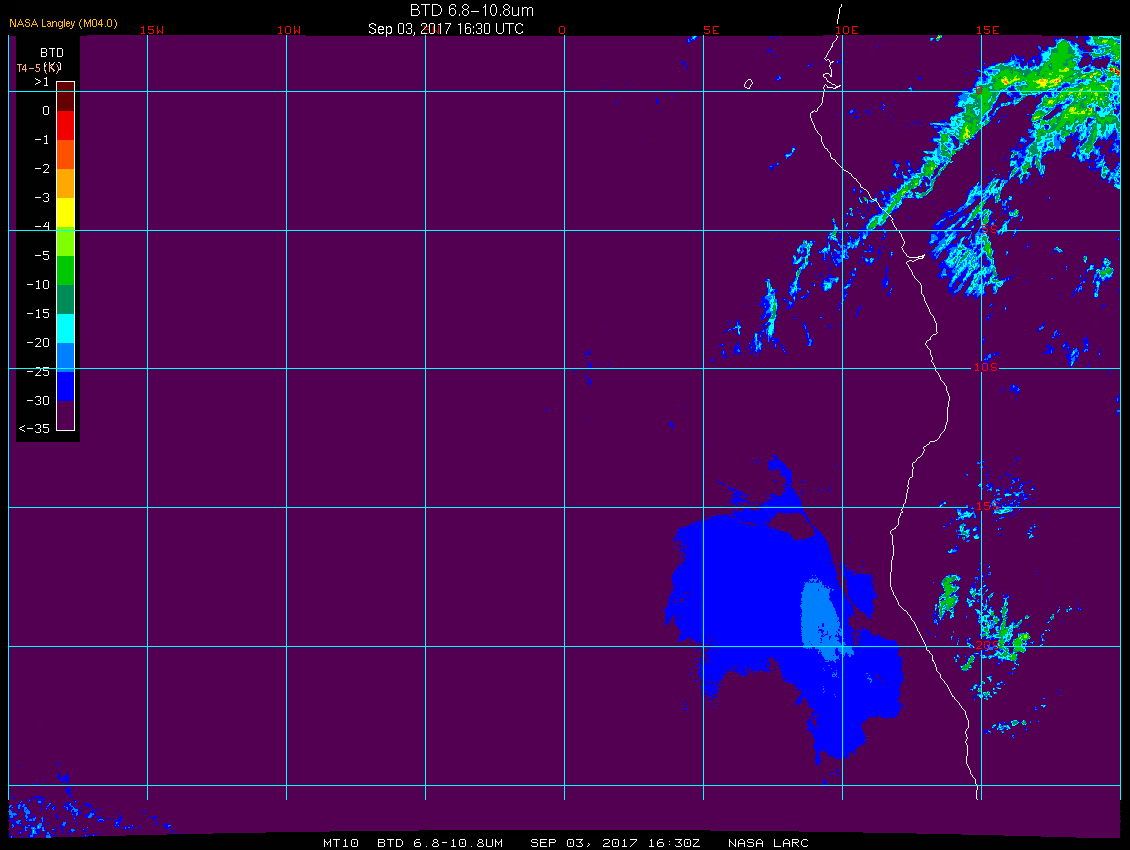Click the NASA LARC text in bottom caption
The height and width of the screenshot is (850, 1130).
(768, 843)
